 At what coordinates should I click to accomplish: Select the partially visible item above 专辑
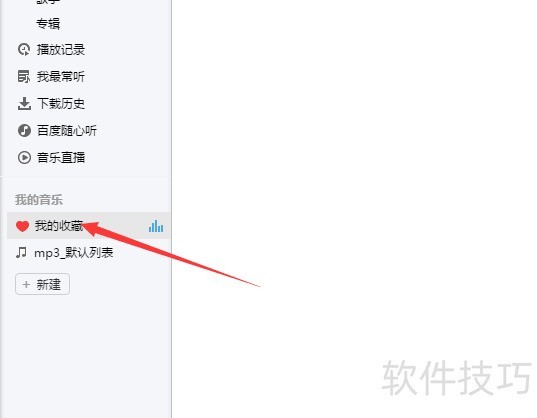pyautogui.click(x=48, y=2)
